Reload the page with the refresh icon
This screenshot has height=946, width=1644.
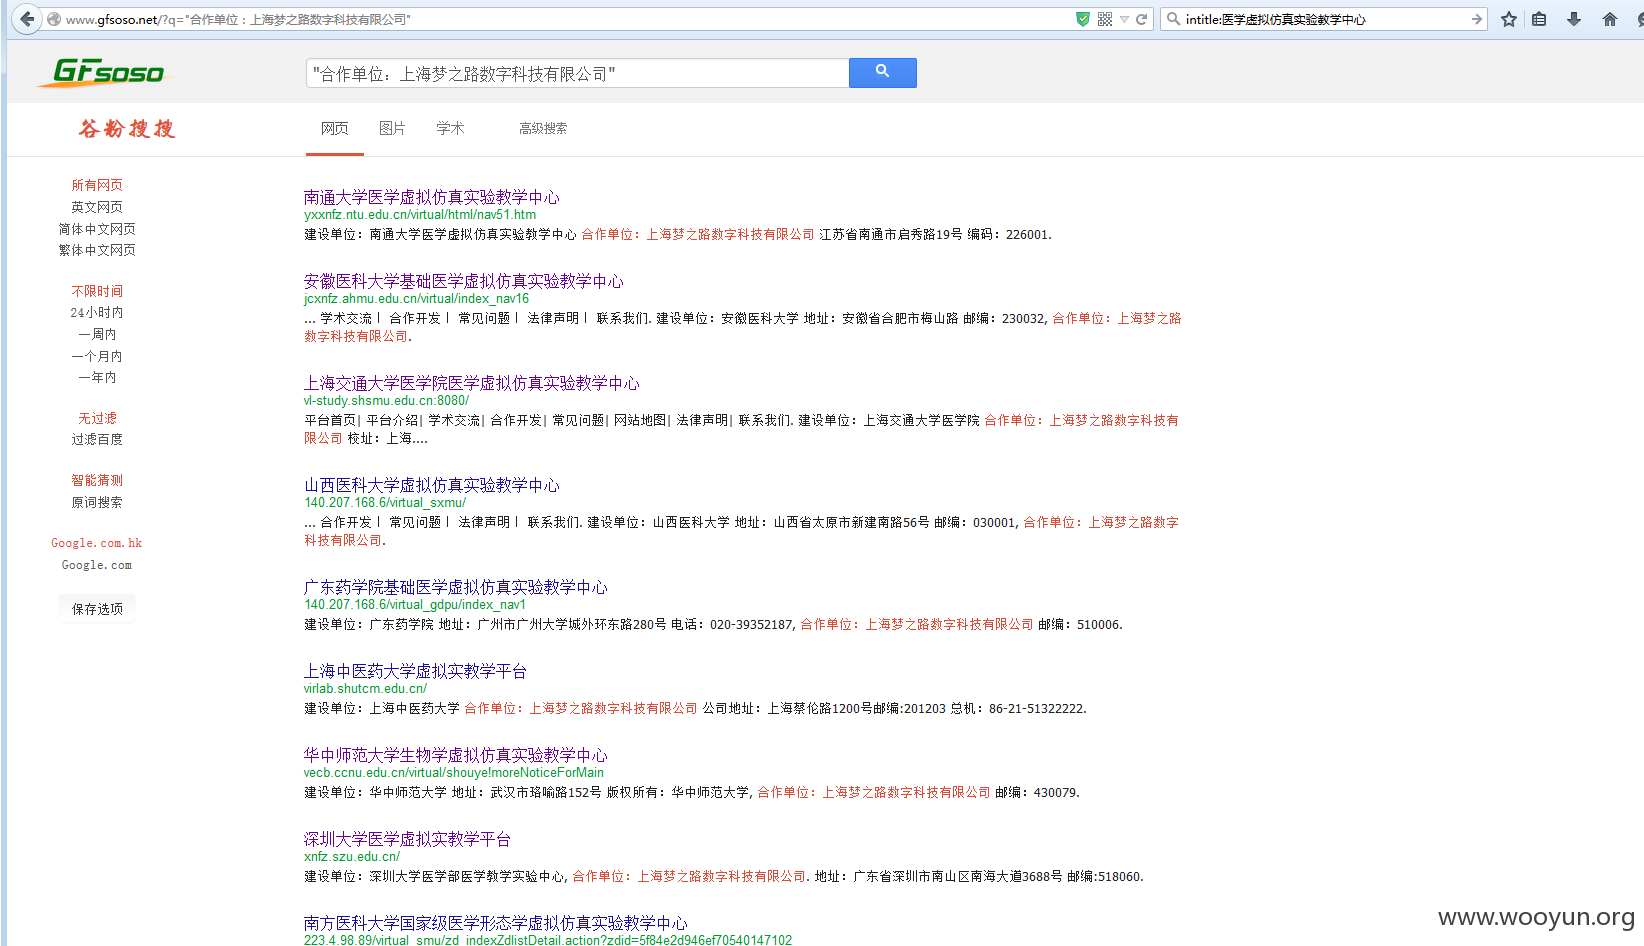click(x=1141, y=19)
